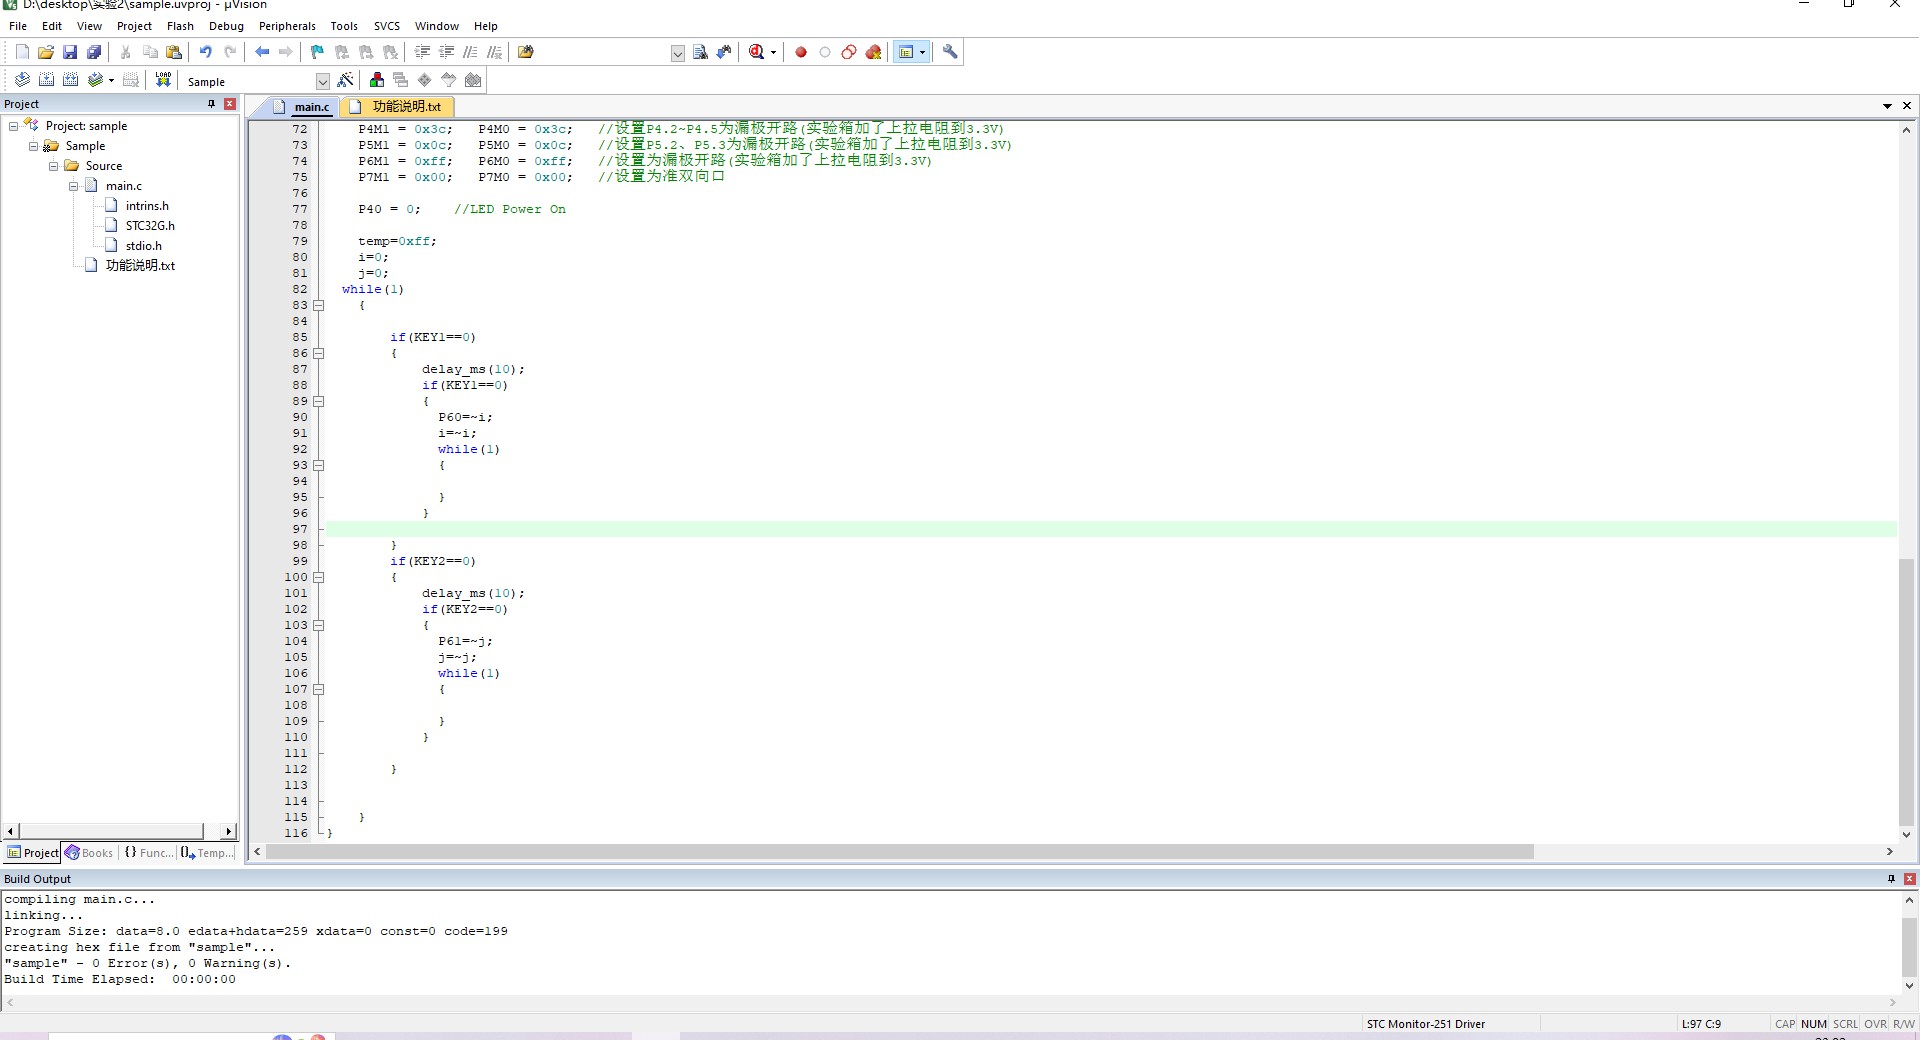
Task: Indent the selected lines
Action: (422, 52)
